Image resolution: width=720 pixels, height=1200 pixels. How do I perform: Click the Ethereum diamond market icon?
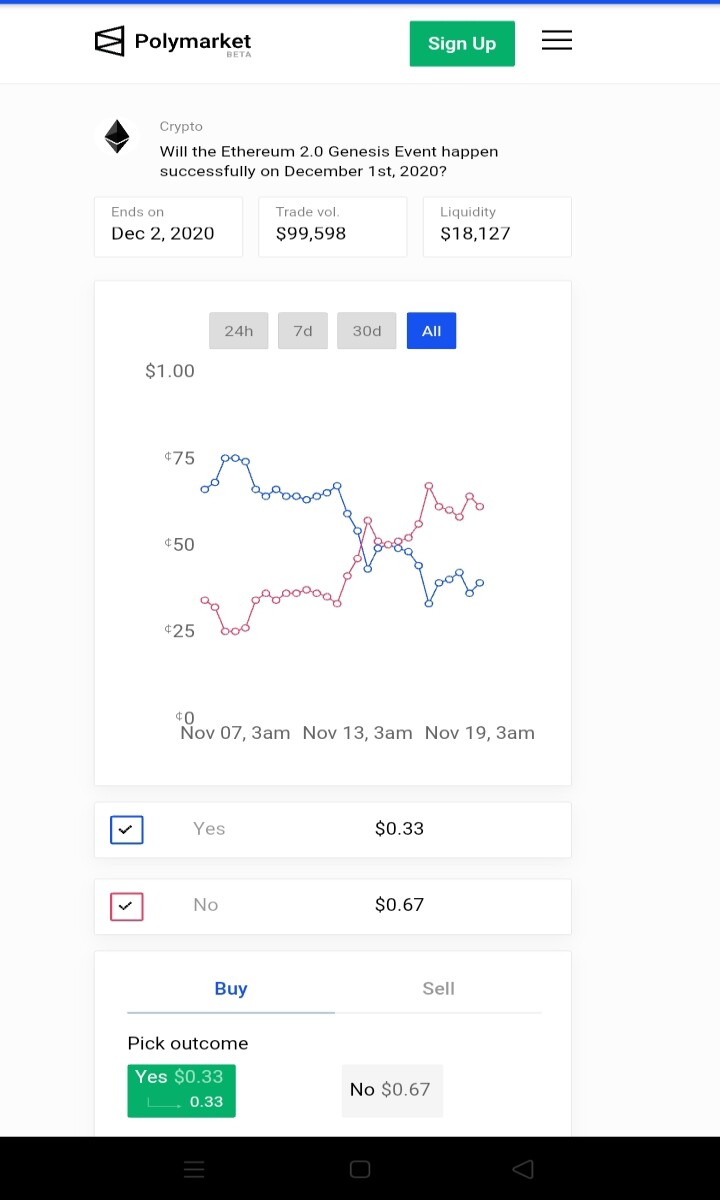(118, 137)
